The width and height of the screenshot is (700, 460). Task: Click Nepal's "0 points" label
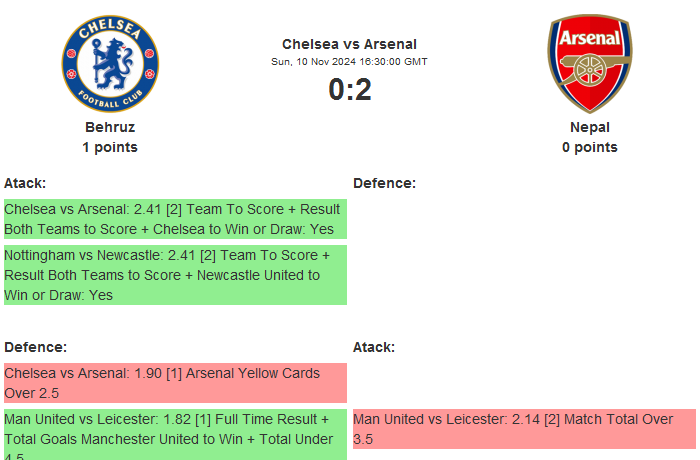pos(590,147)
